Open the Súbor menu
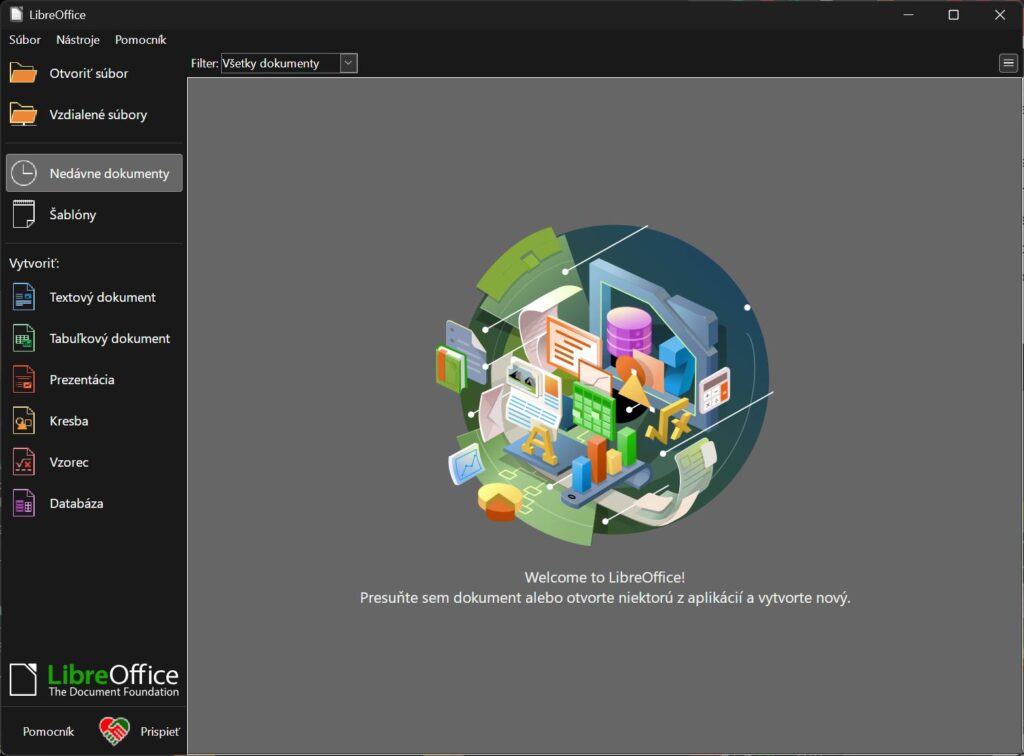 (24, 40)
